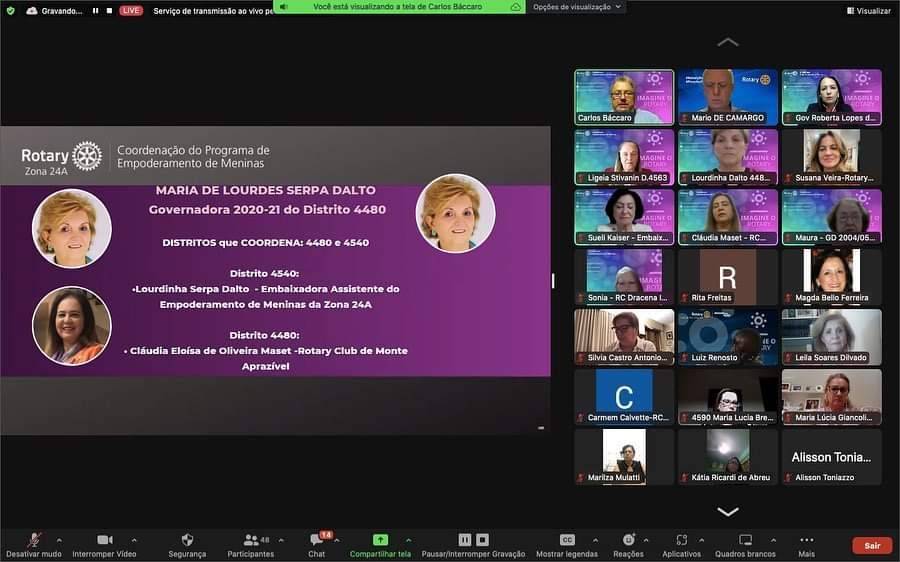Toggle microphone with Desativar mudo button
The width and height of the screenshot is (900, 562).
coord(34,540)
